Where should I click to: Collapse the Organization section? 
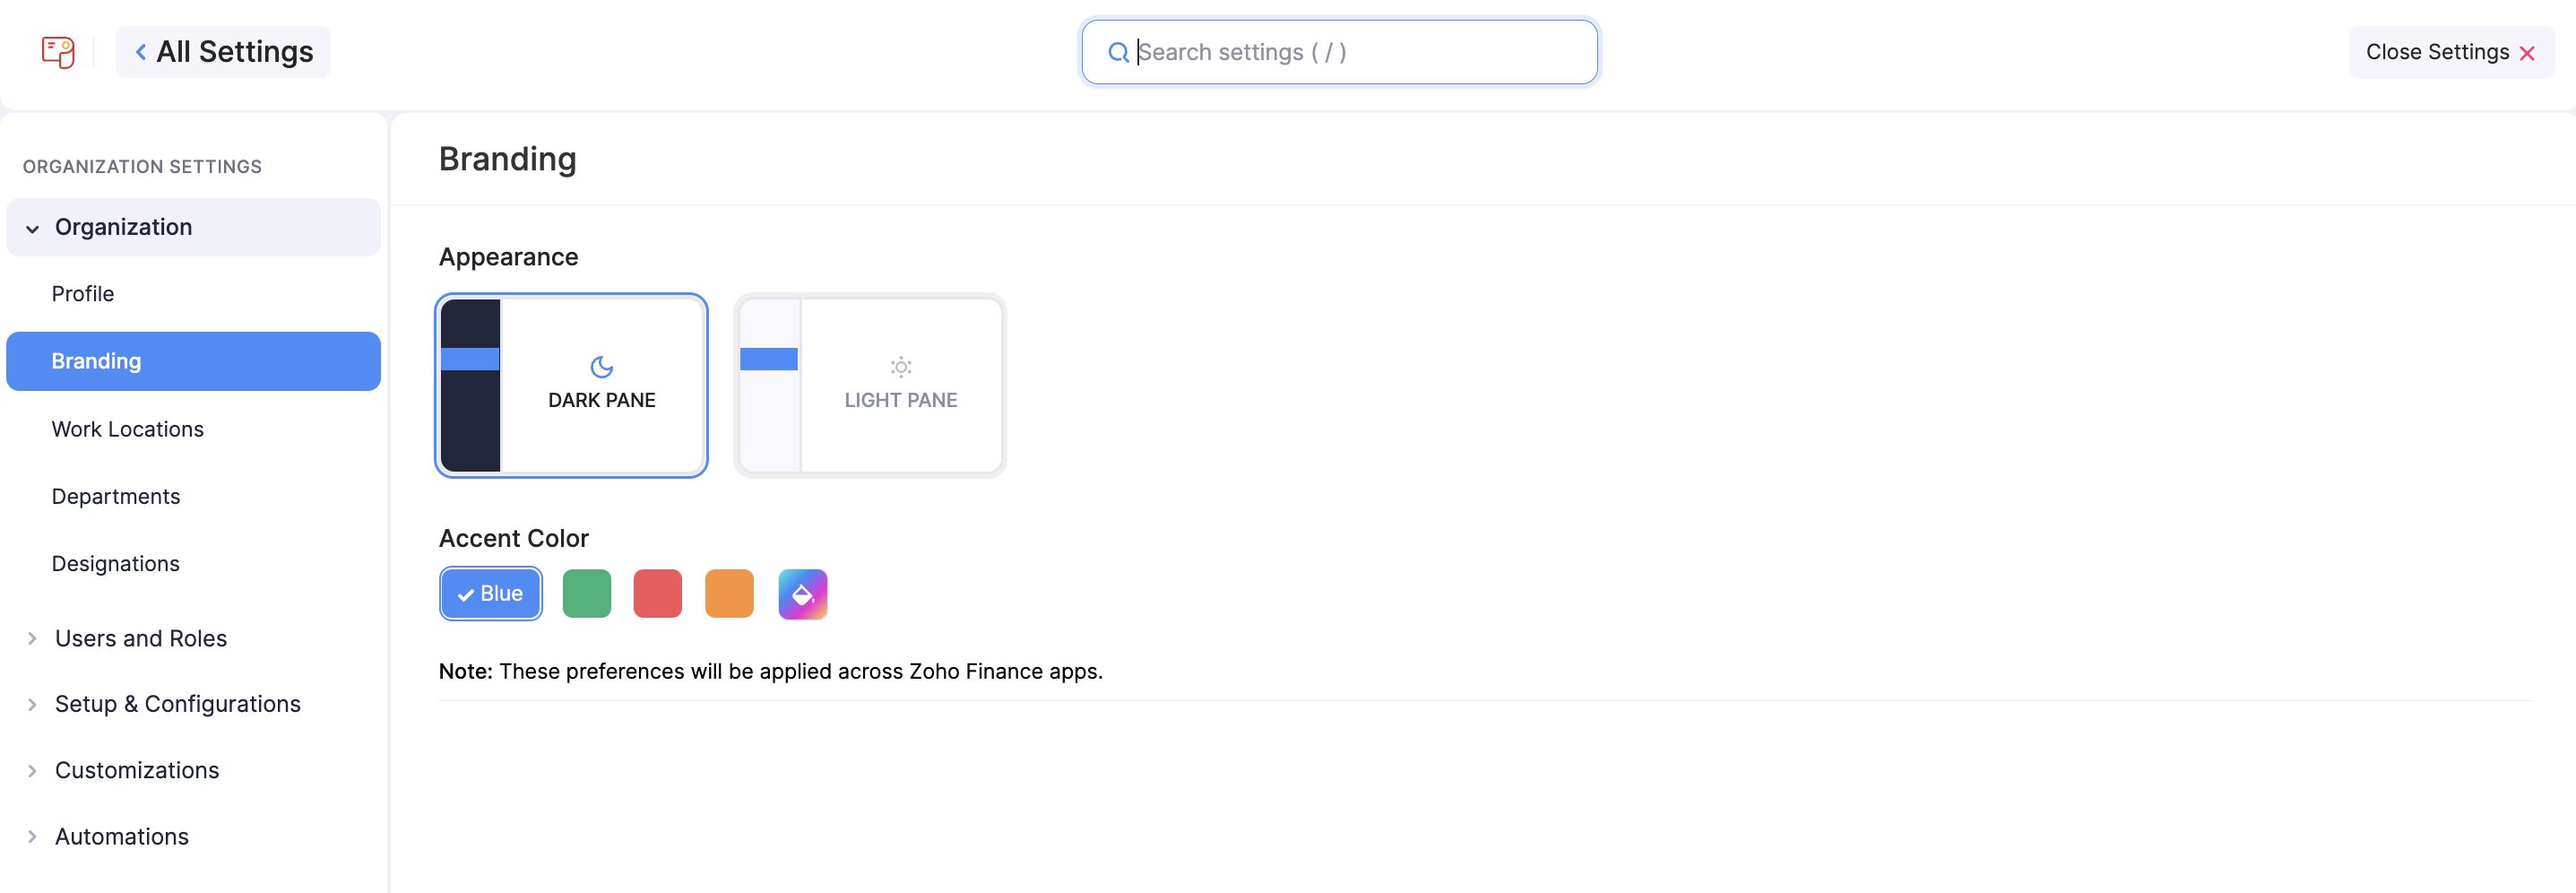pos(33,228)
